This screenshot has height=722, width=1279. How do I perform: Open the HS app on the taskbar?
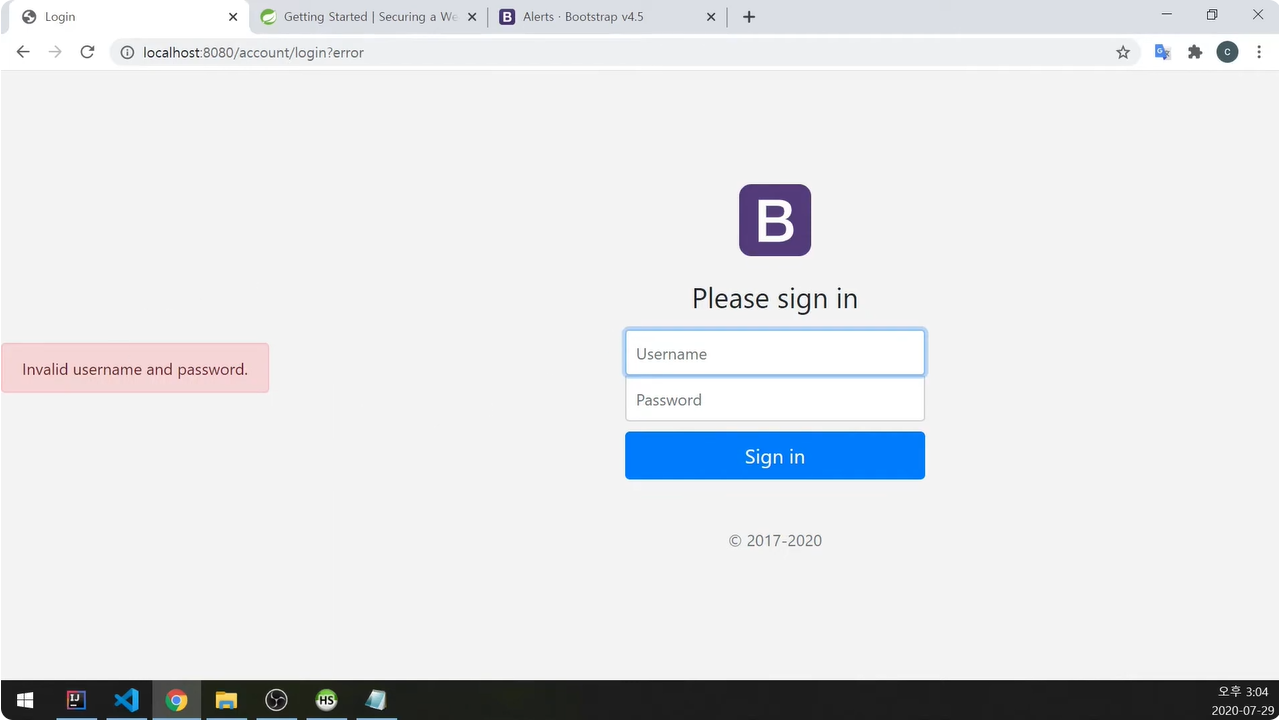pyautogui.click(x=326, y=700)
